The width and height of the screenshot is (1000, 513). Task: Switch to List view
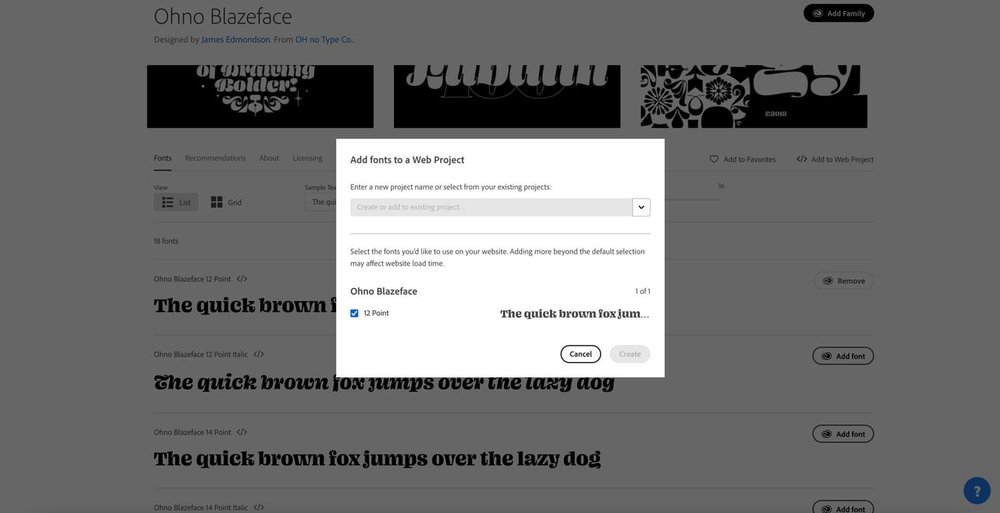tap(176, 202)
